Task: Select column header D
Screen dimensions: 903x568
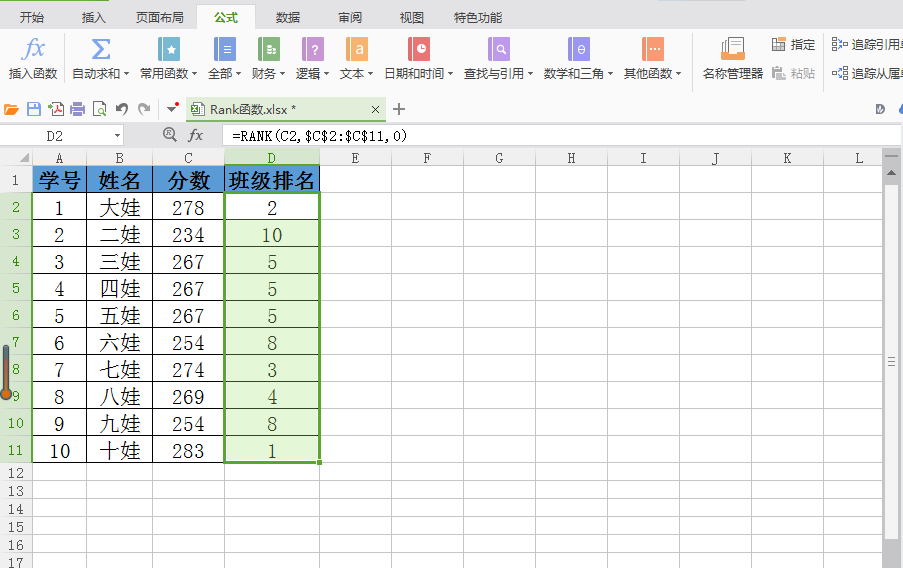Action: (x=272, y=158)
